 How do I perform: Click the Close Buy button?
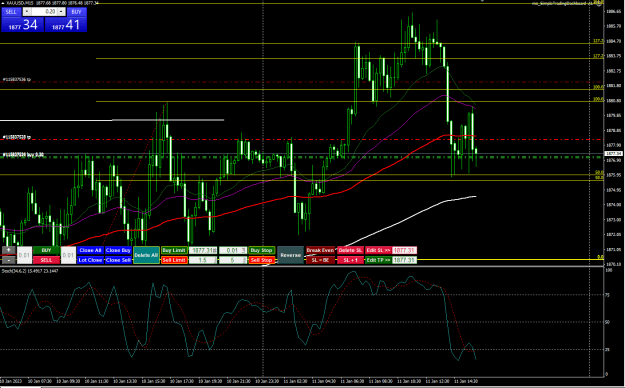point(118,250)
